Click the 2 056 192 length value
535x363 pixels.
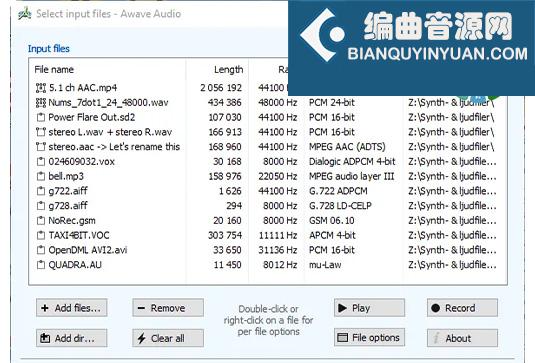221,88
